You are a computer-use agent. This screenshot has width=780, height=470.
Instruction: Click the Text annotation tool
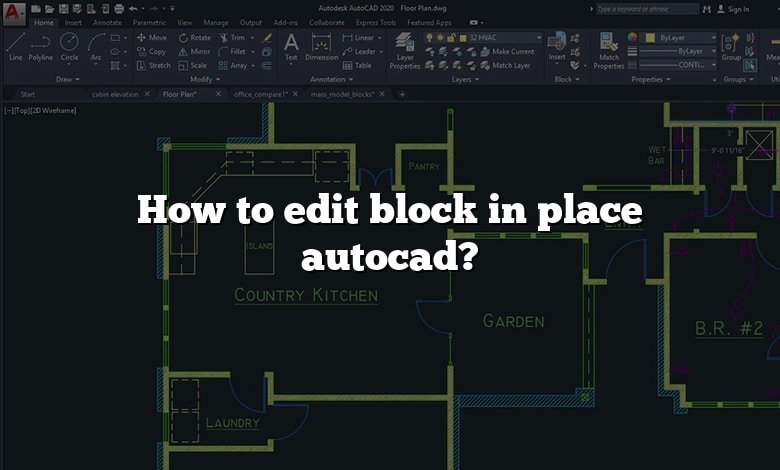(291, 46)
